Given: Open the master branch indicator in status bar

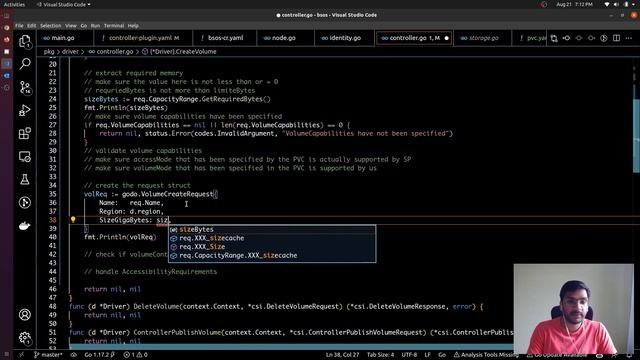Looking at the screenshot, I should click(x=48, y=355).
